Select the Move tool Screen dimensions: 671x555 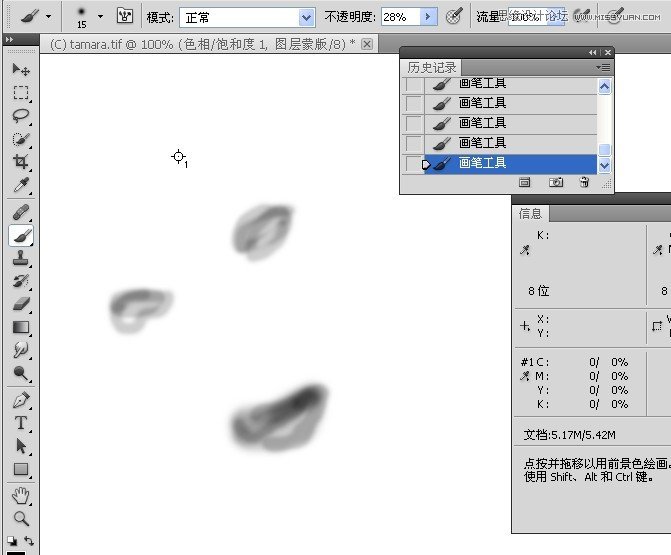21,70
